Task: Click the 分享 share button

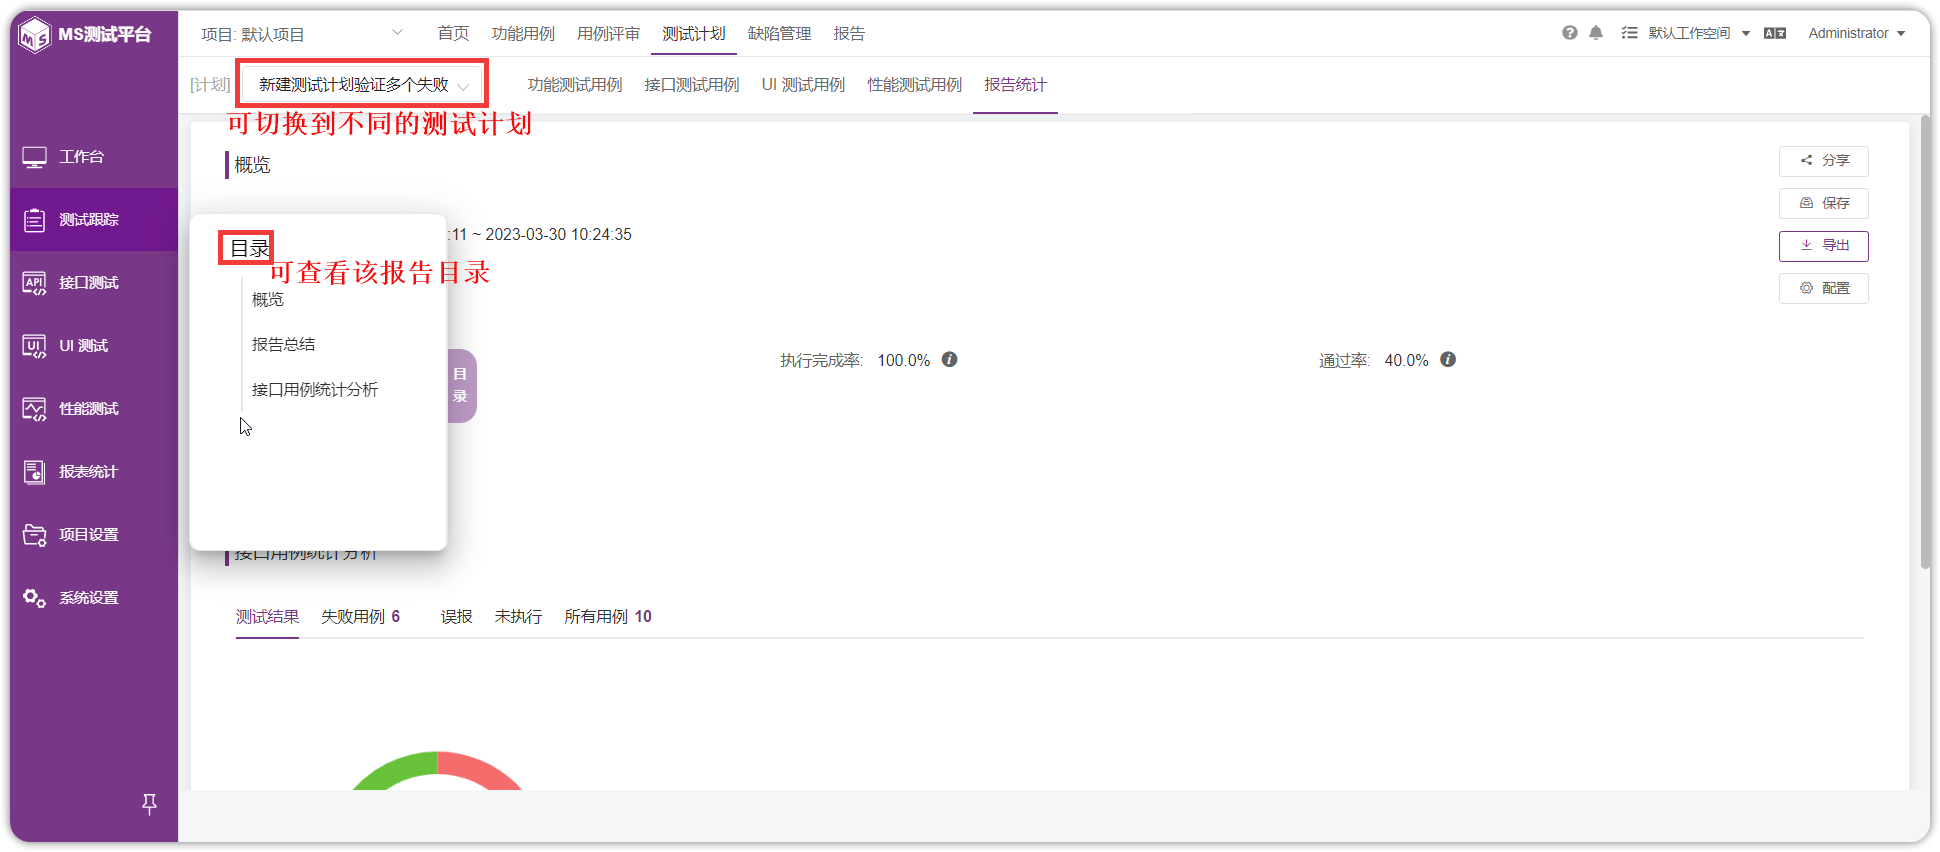Action: 1824,161
